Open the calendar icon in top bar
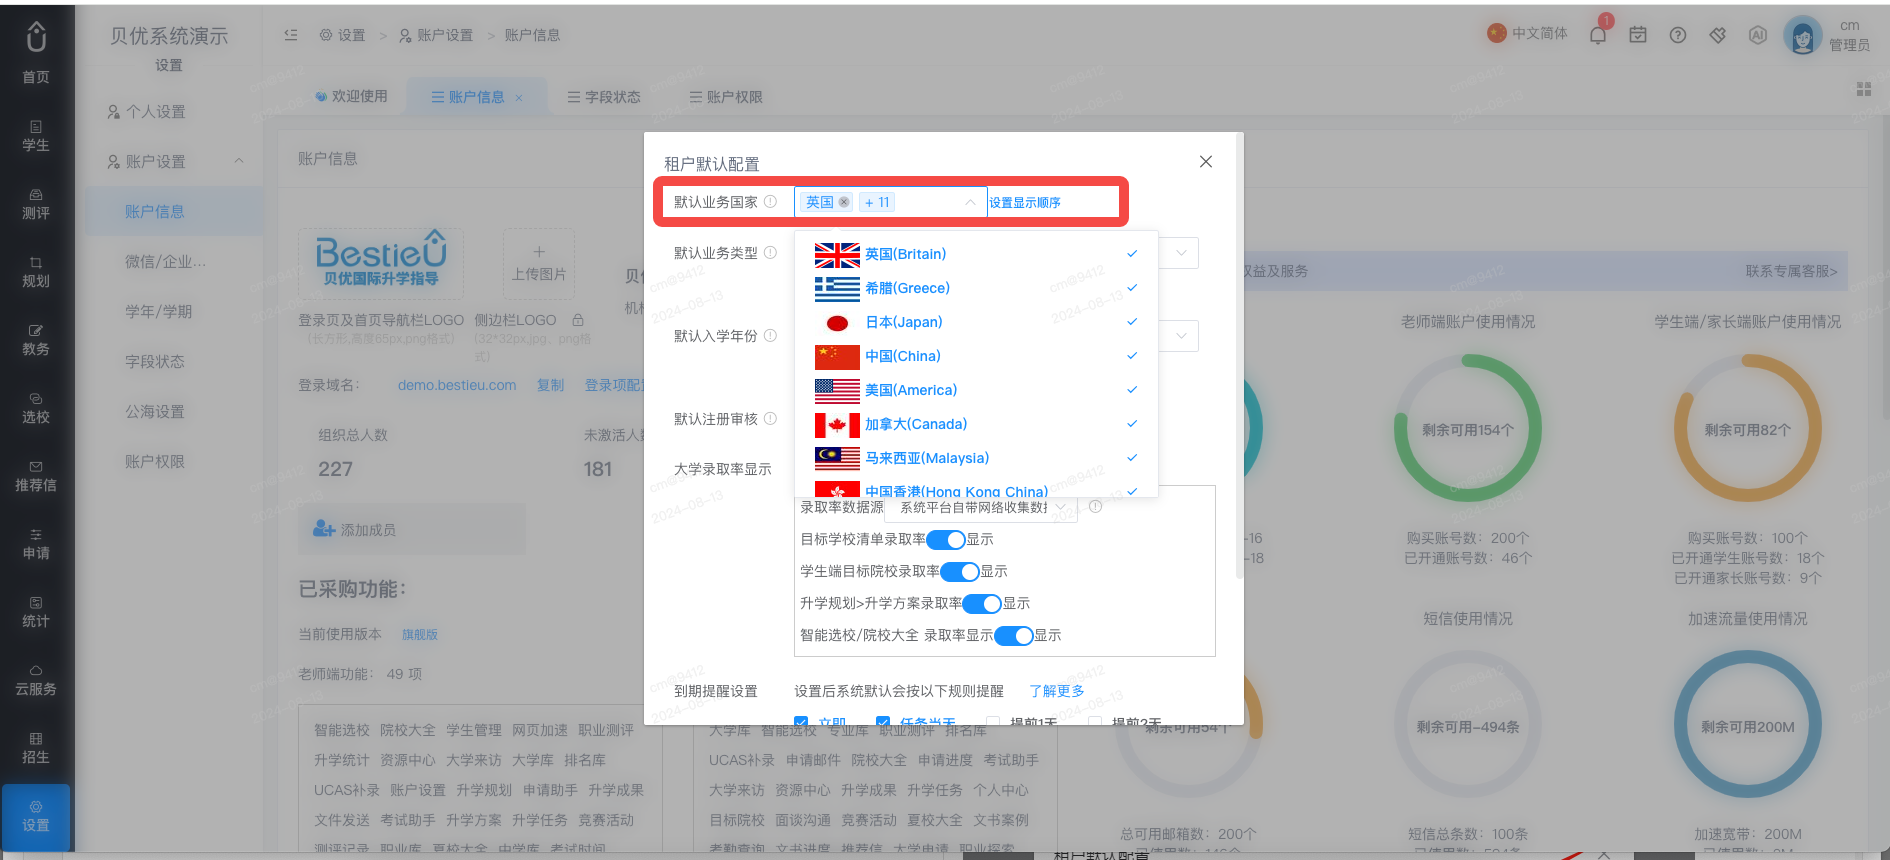 click(1638, 35)
